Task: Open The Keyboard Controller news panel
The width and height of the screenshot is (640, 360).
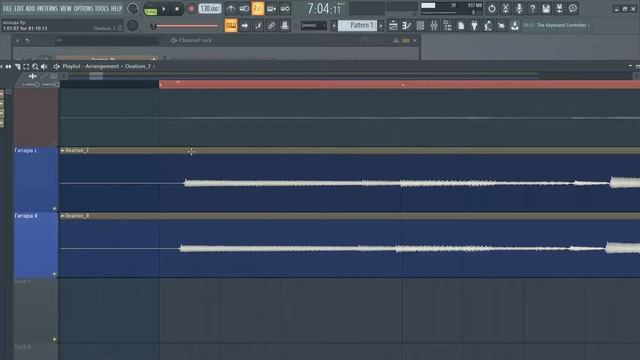Action: pos(558,25)
